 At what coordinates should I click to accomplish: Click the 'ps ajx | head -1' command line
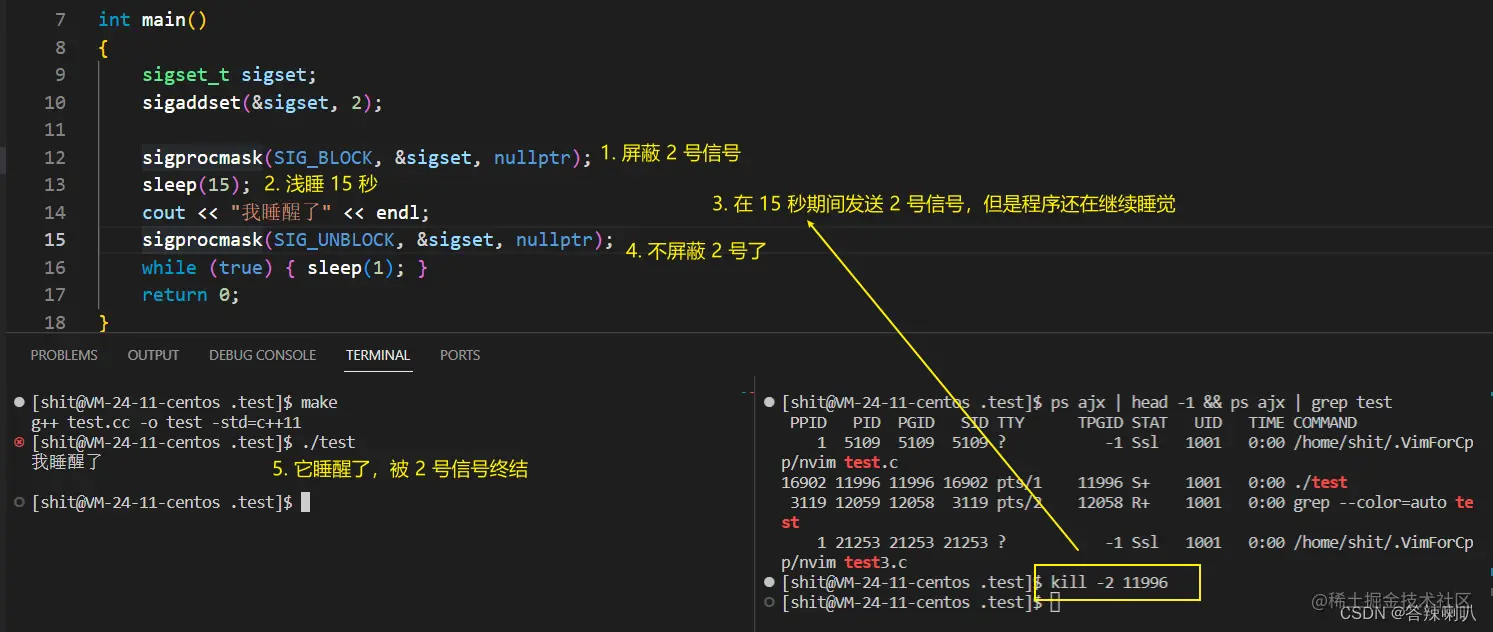1221,402
